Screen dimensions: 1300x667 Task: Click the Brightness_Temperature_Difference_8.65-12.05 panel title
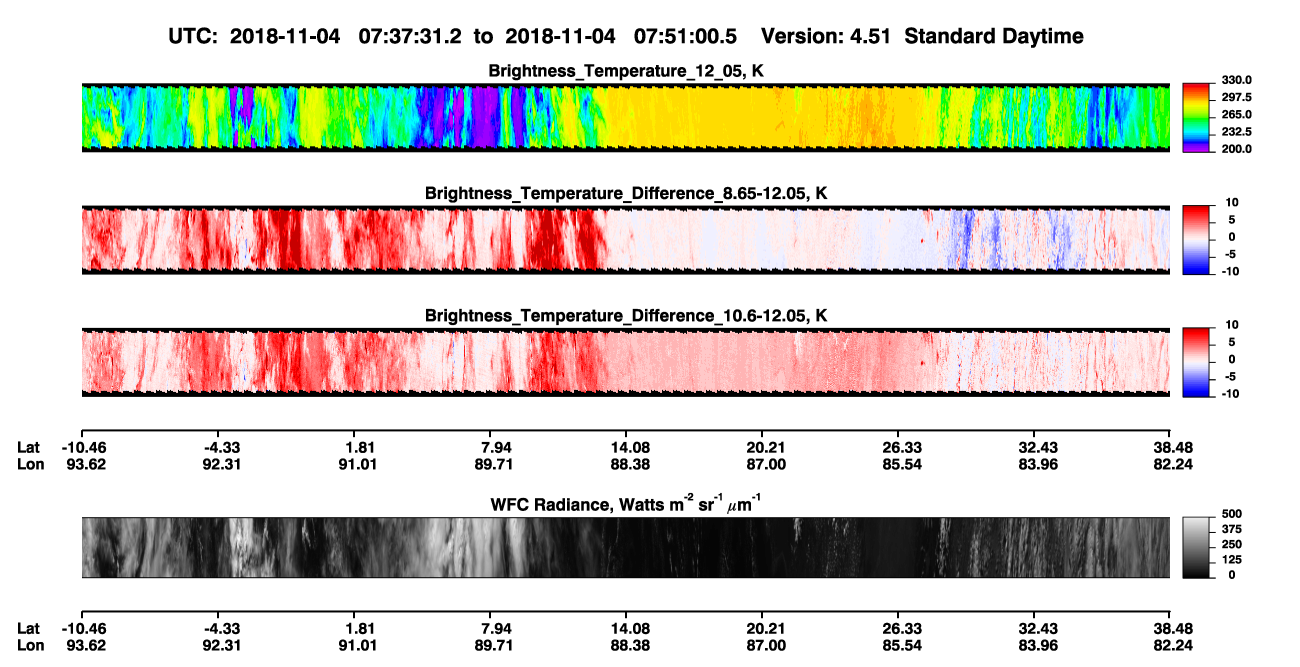coord(626,193)
